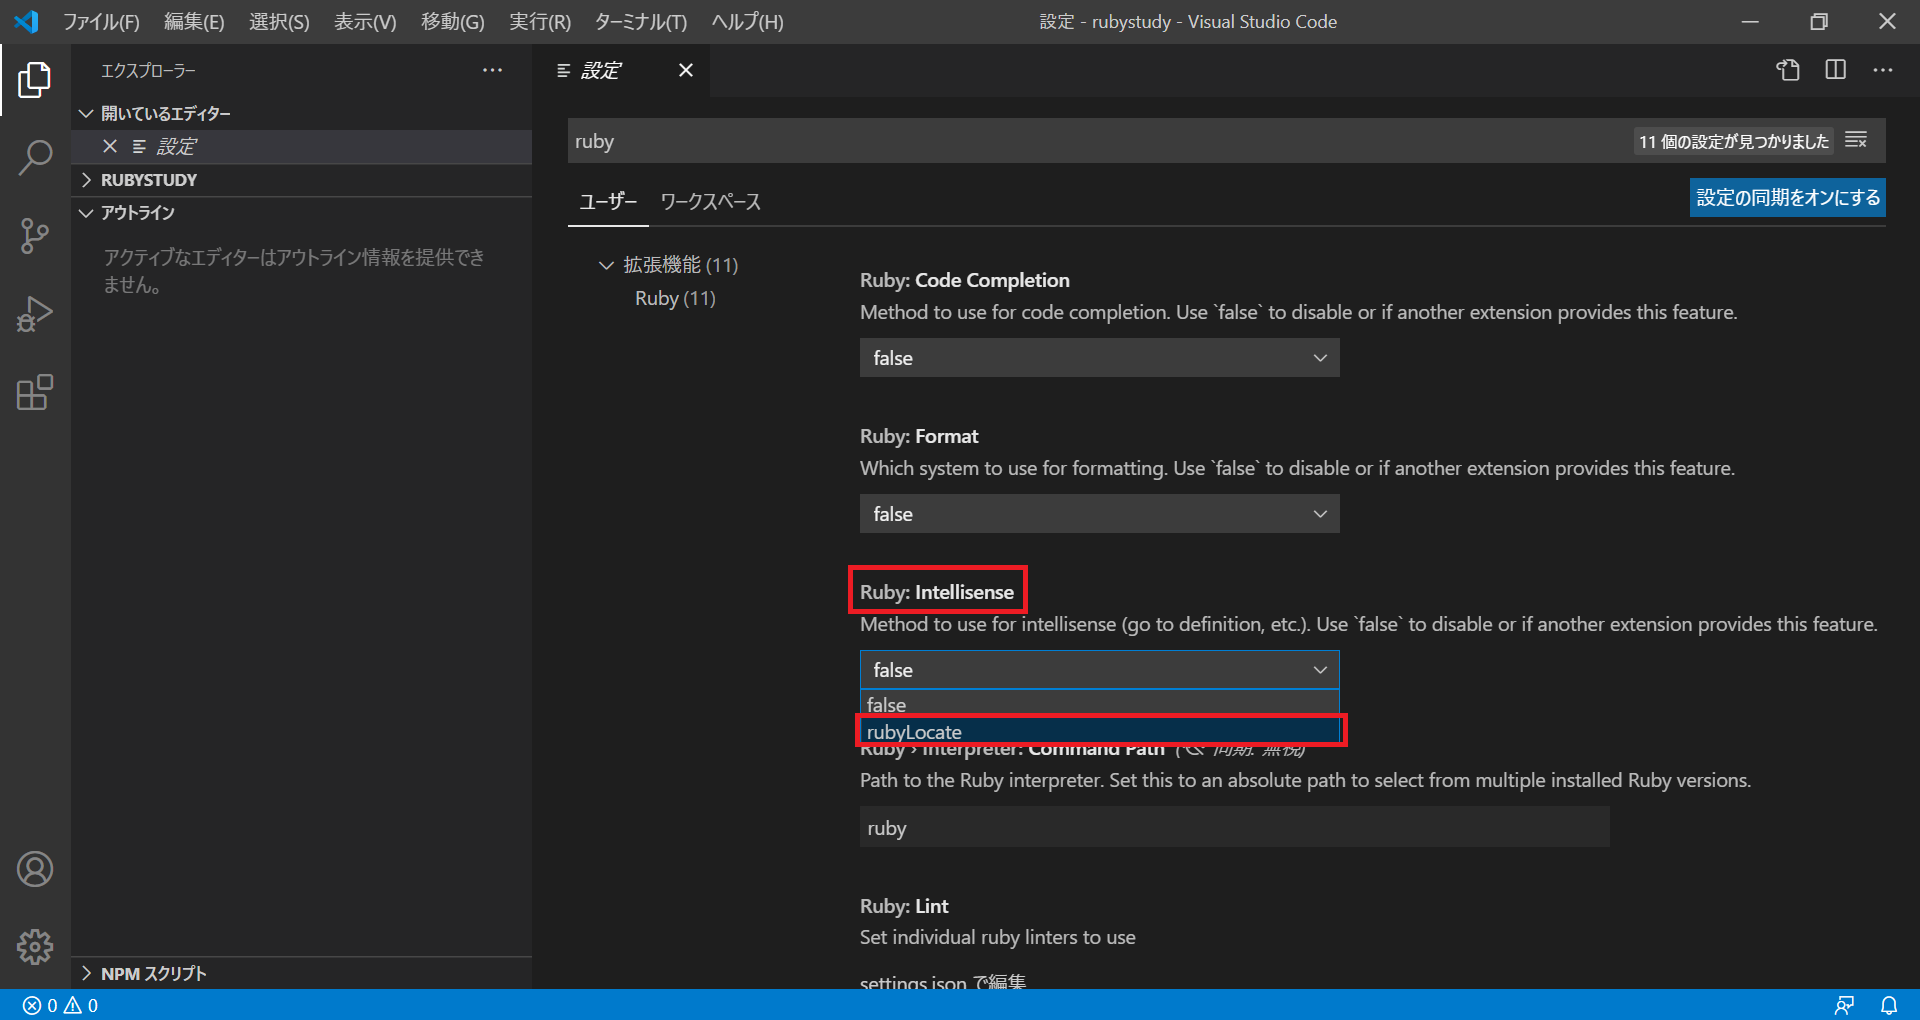Open Source Control view in activity bar
Image resolution: width=1920 pixels, height=1020 pixels.
[x=35, y=236]
